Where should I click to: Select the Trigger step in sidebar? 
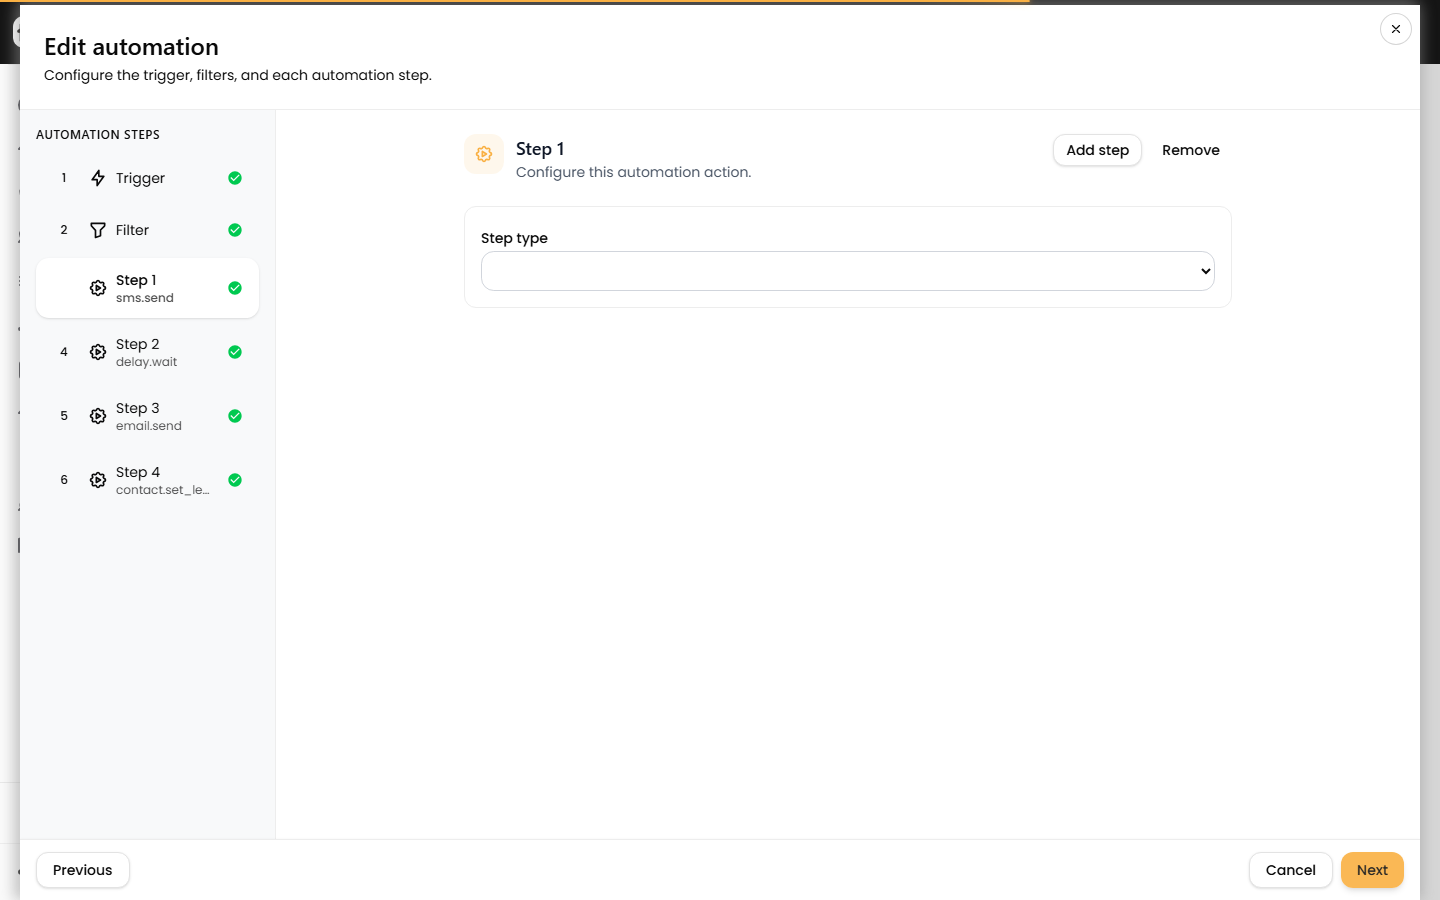click(x=147, y=178)
